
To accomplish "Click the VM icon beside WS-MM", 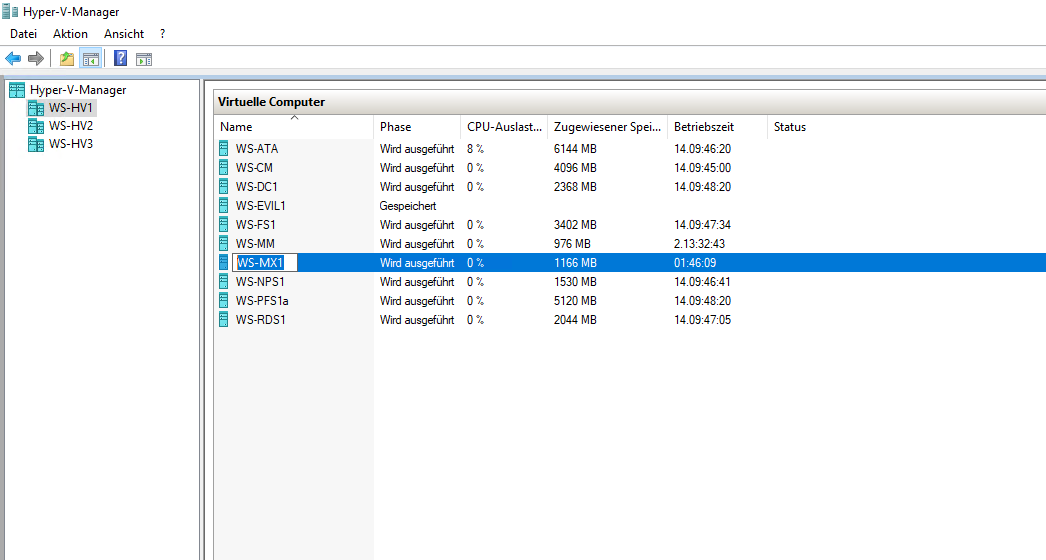I will coord(224,244).
